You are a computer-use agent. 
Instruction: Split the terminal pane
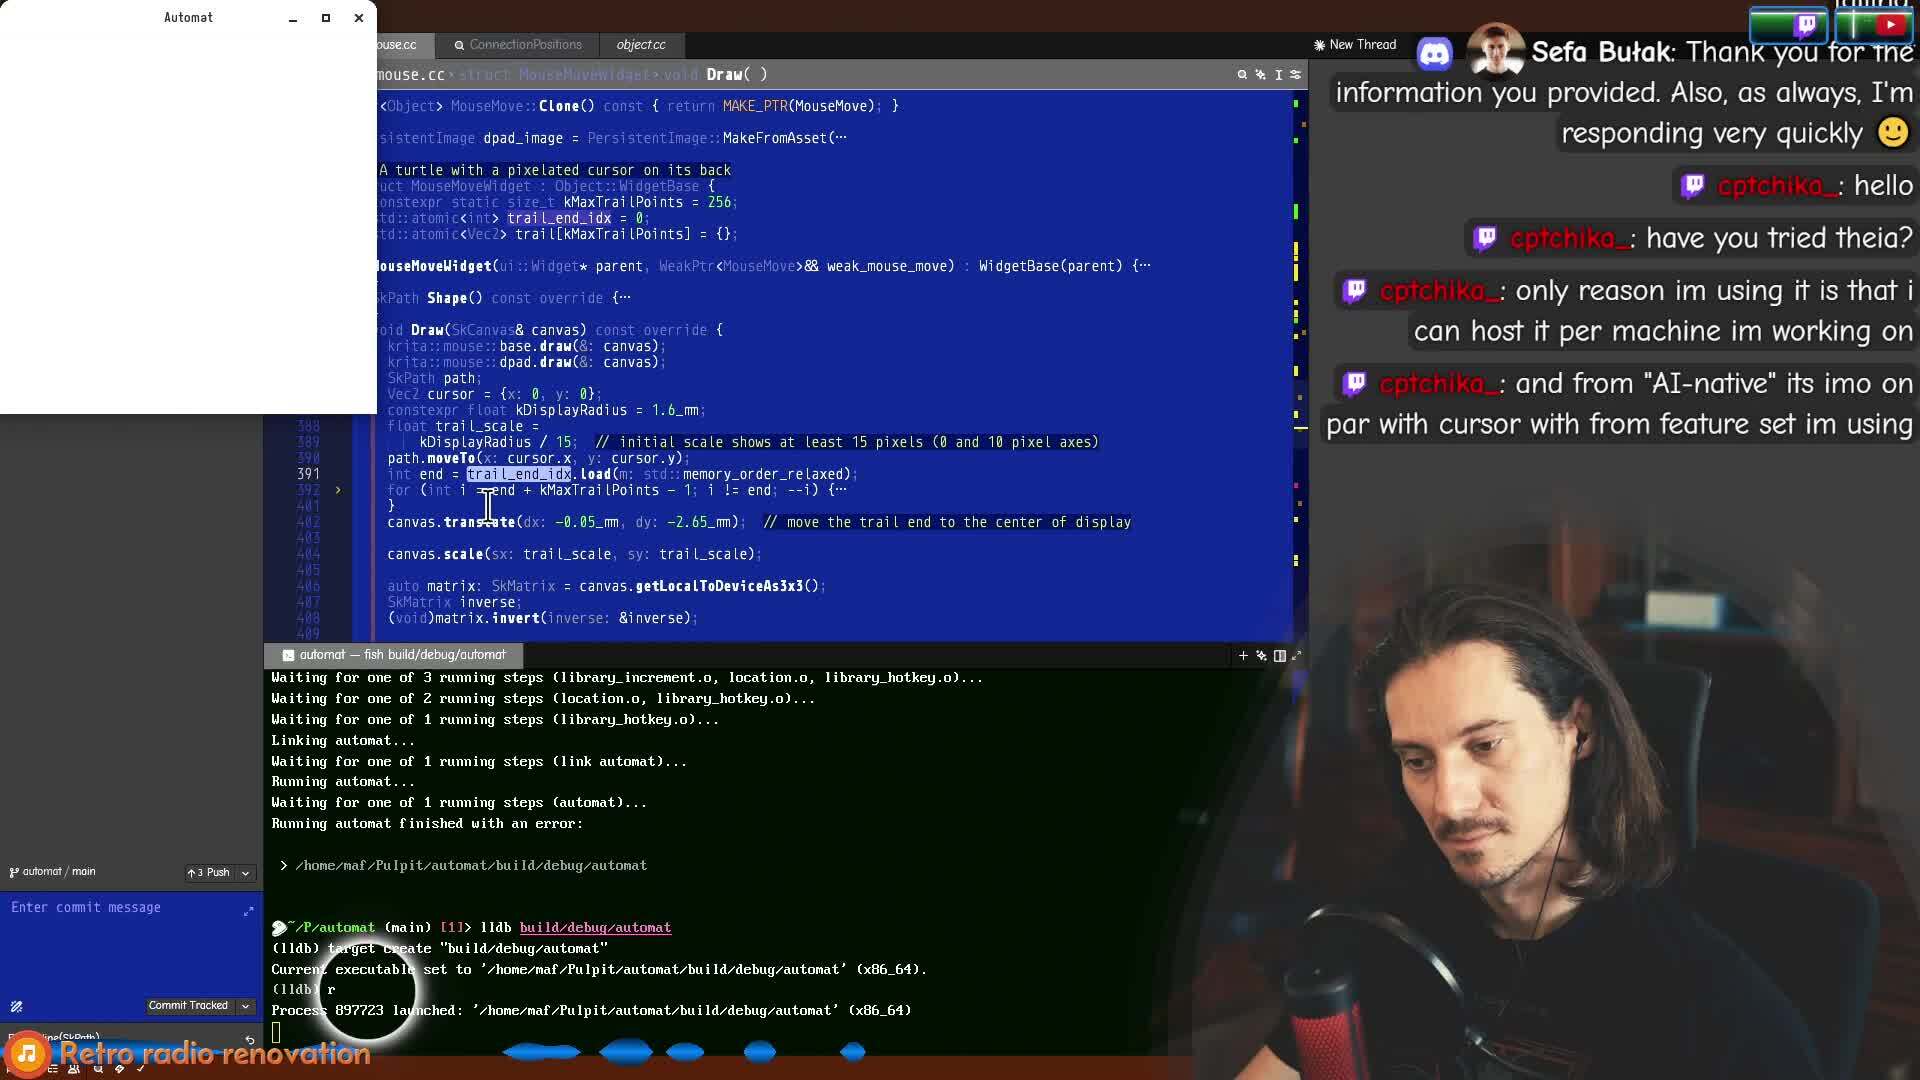[1279, 656]
